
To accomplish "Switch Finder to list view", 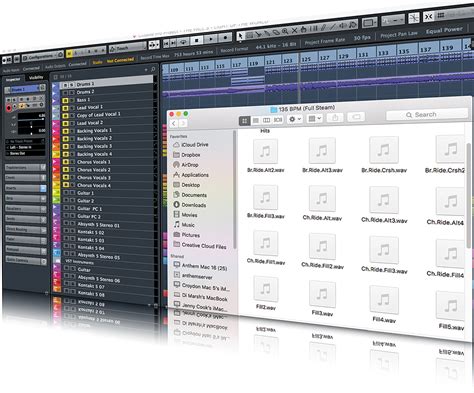I will 255,120.
